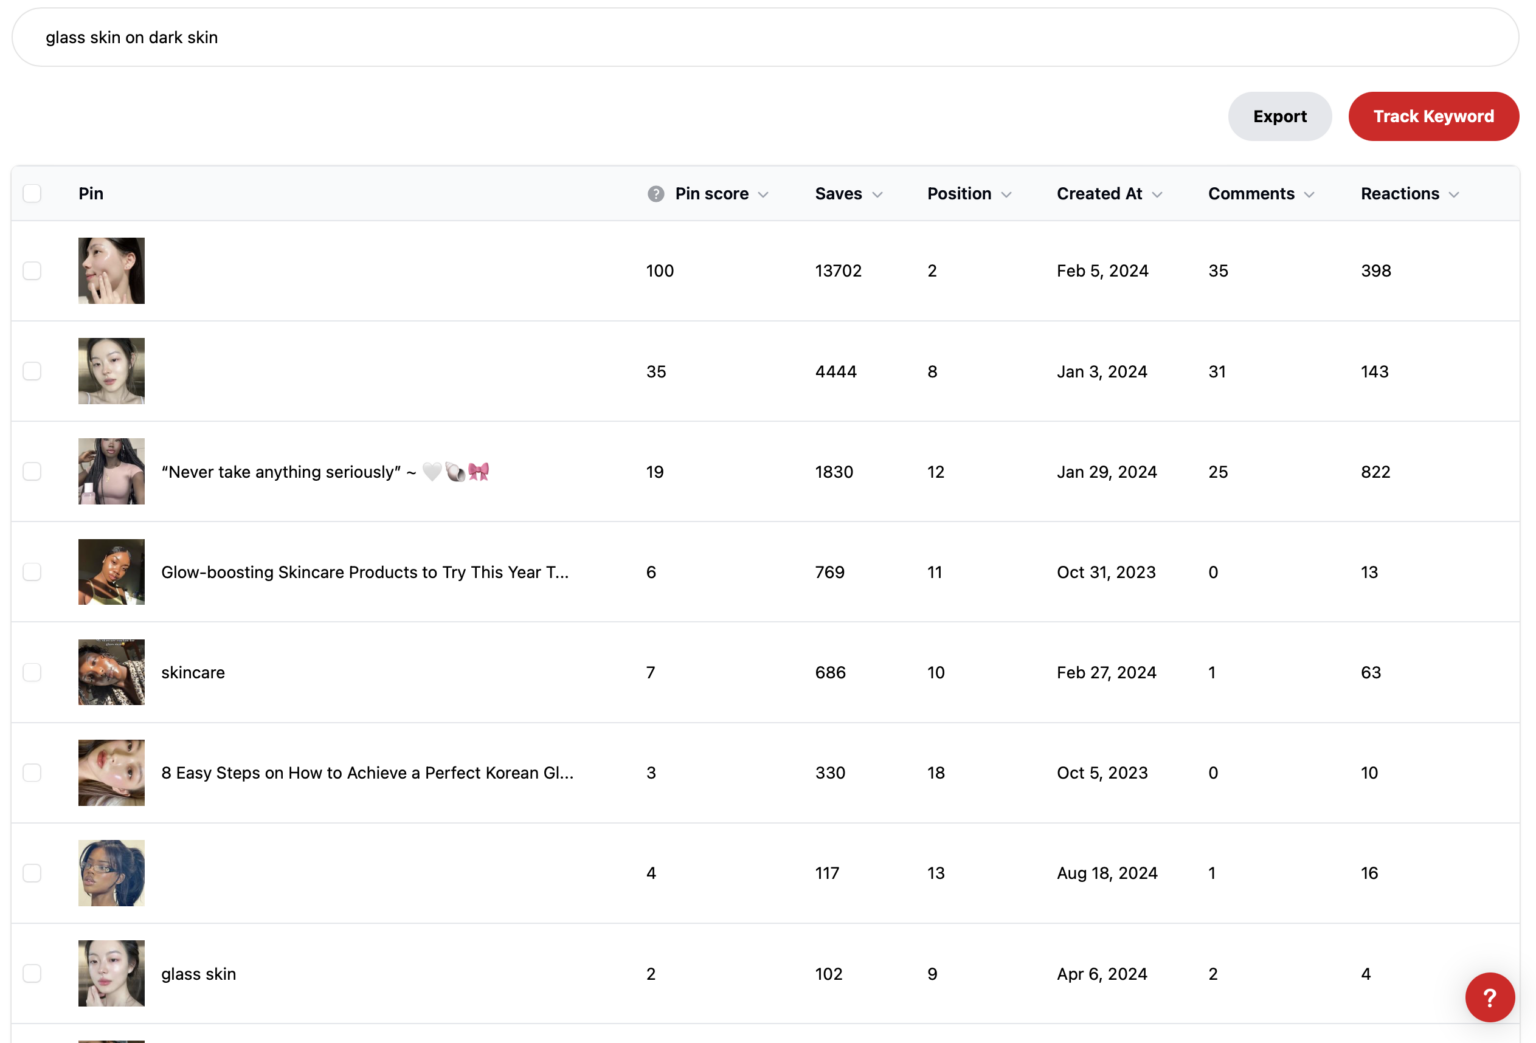Tick the checkbox for the skincare pin

[32, 672]
